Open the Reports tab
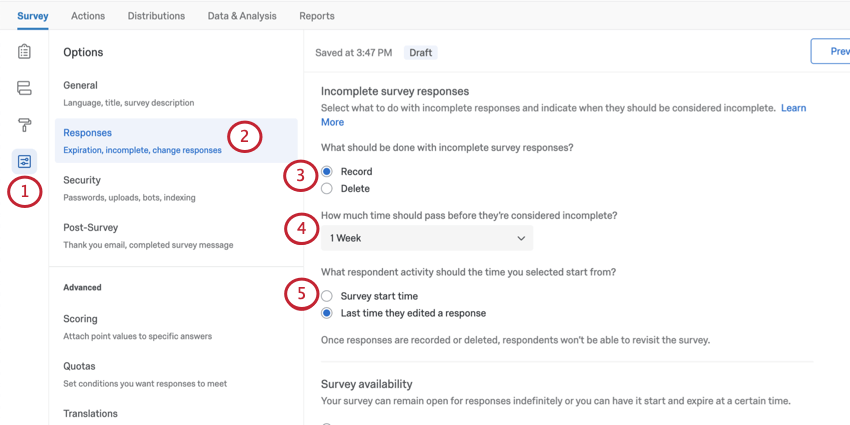Image resolution: width=850 pixels, height=425 pixels. (317, 16)
